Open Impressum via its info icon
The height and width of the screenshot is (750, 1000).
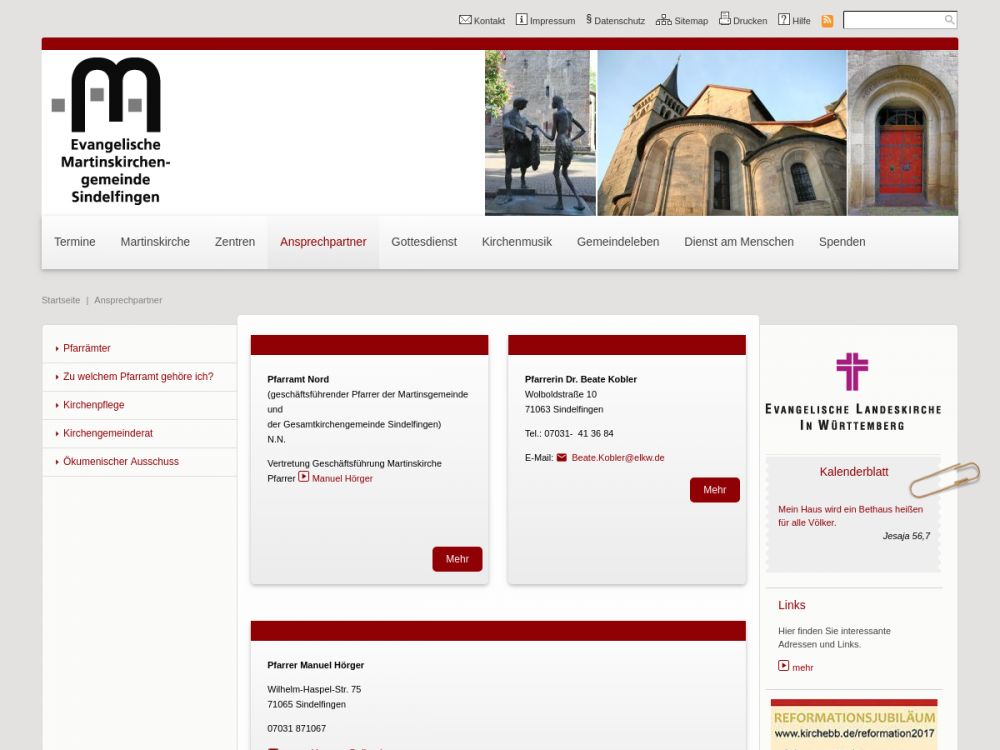click(x=521, y=20)
